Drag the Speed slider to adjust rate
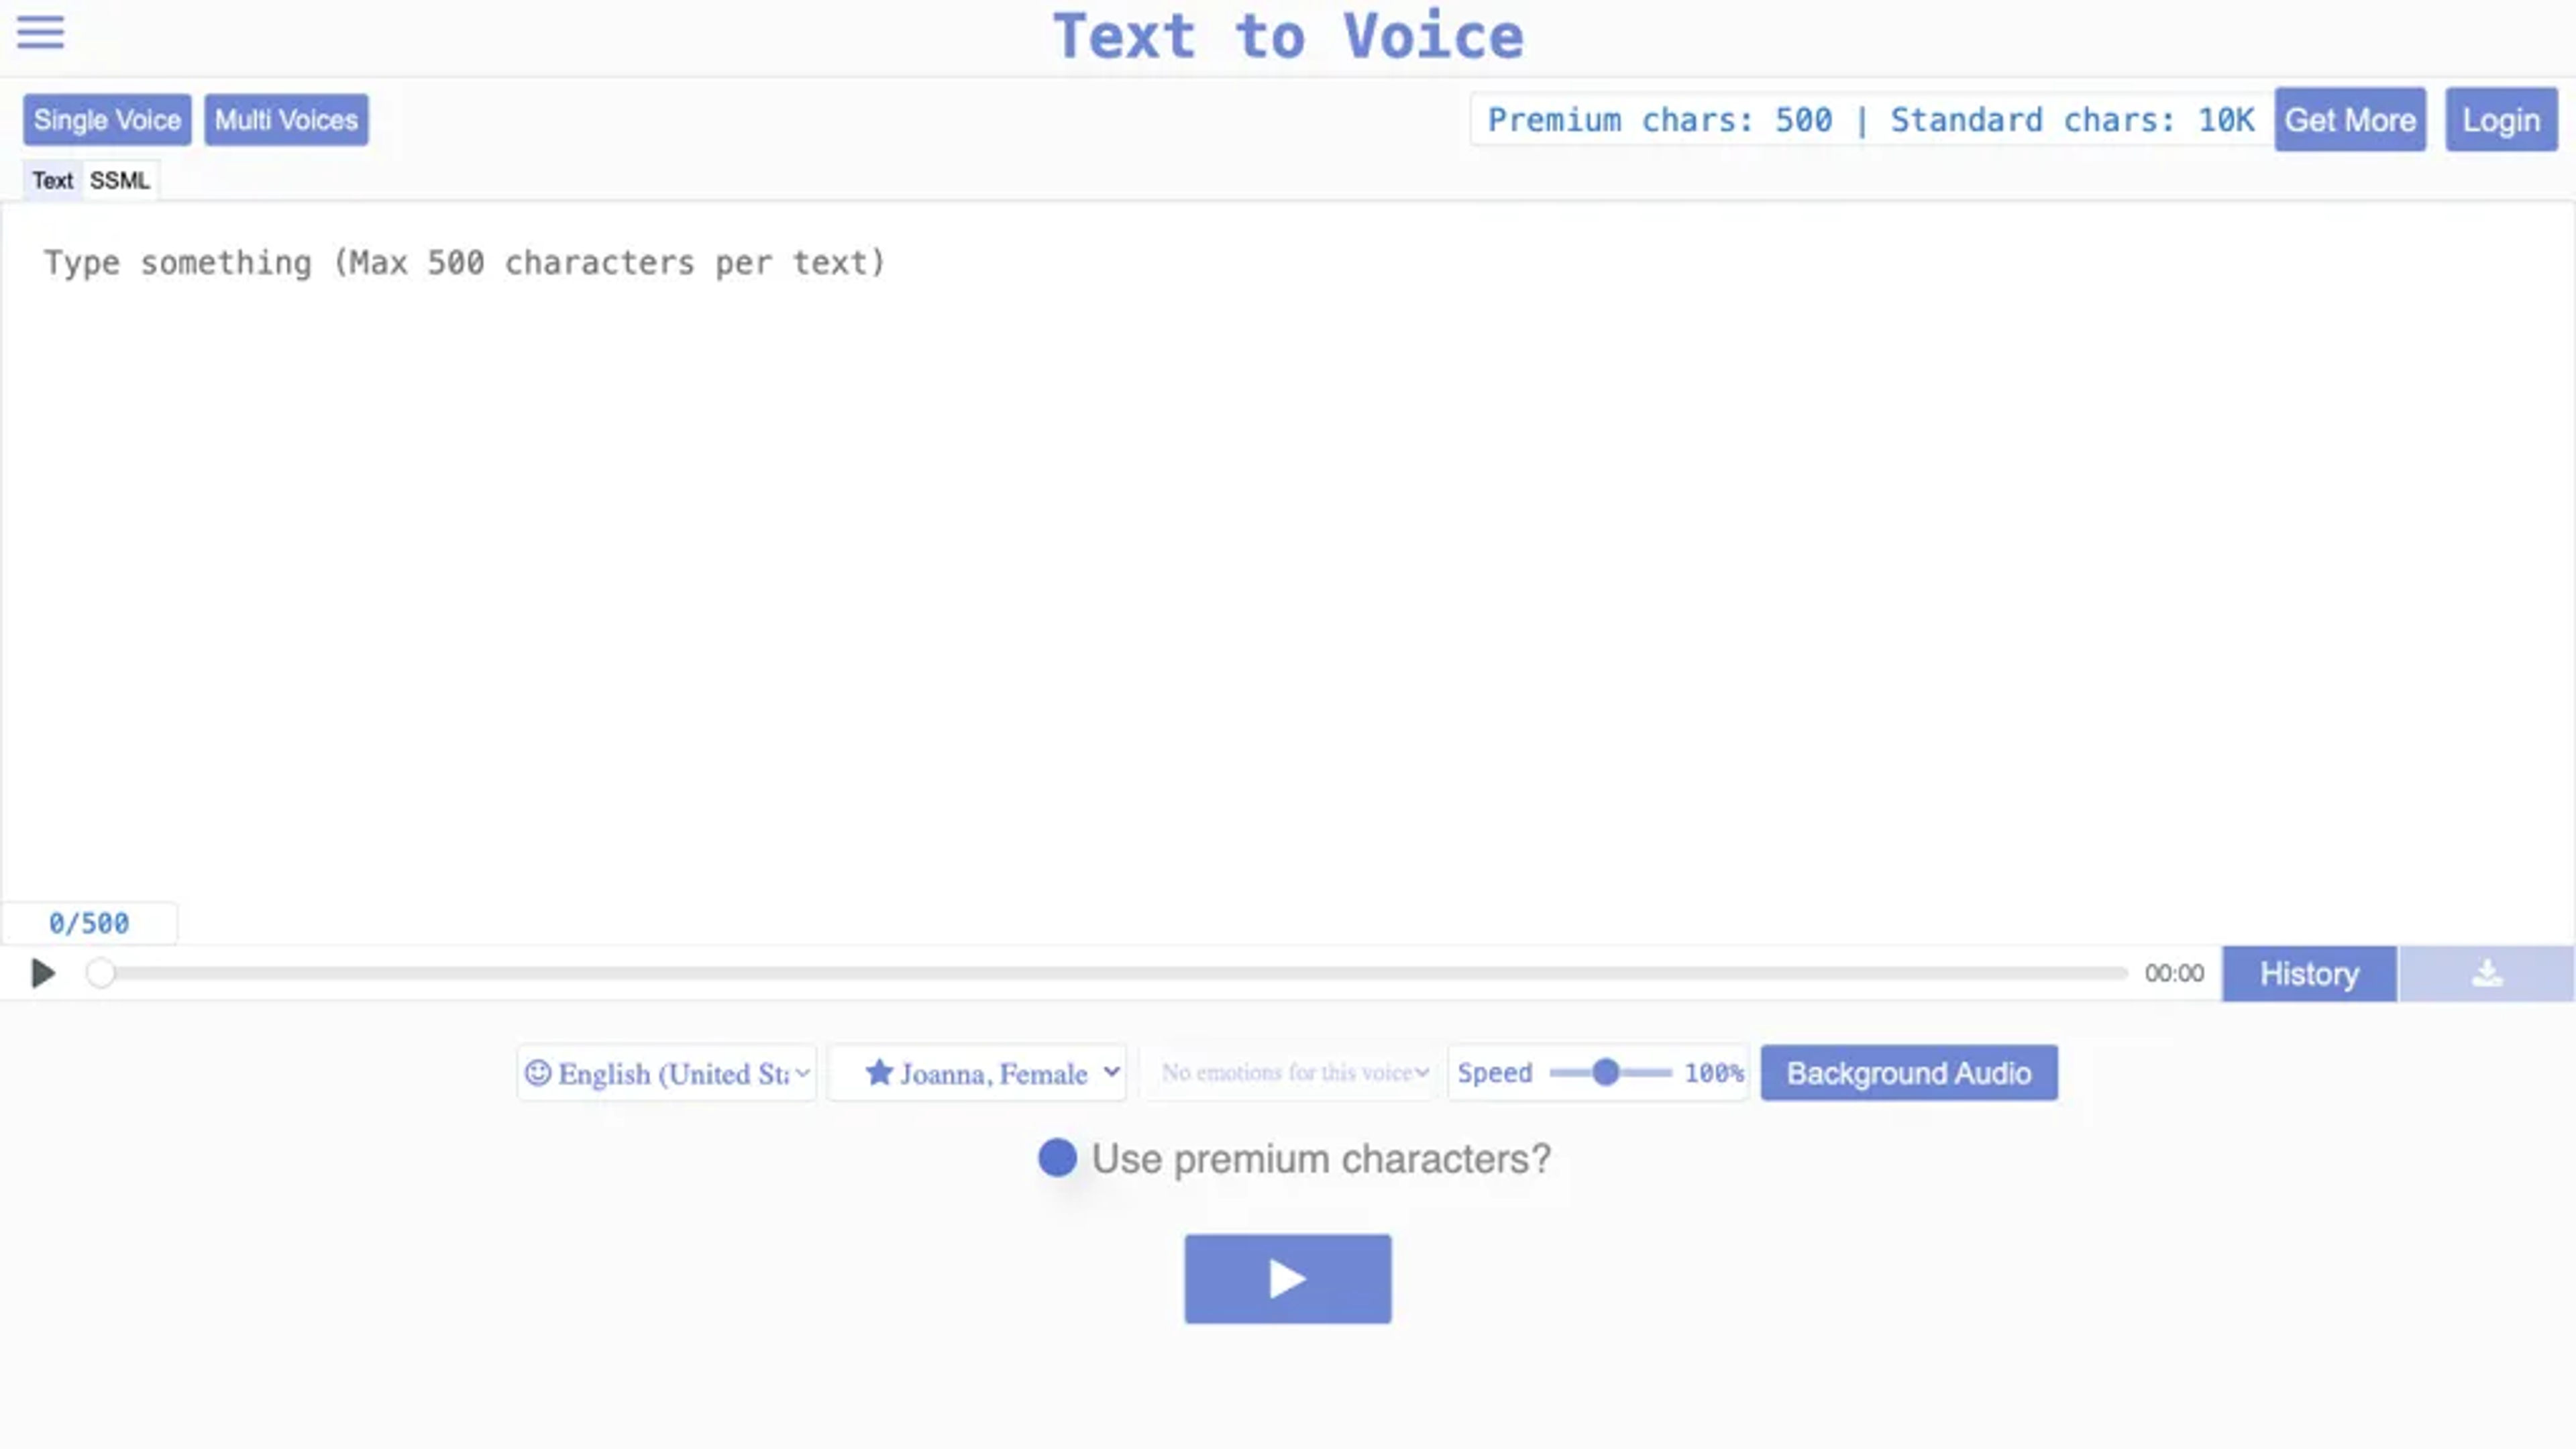The image size is (2576, 1449). 1601,1071
